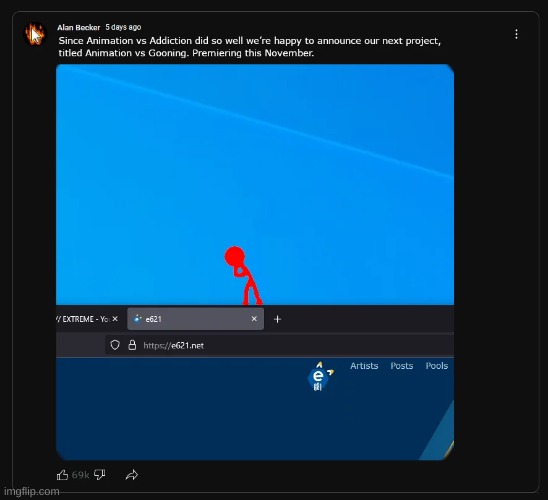The image size is (548, 500).
Task: Open a new browser tab with plus
Action: [x=277, y=319]
